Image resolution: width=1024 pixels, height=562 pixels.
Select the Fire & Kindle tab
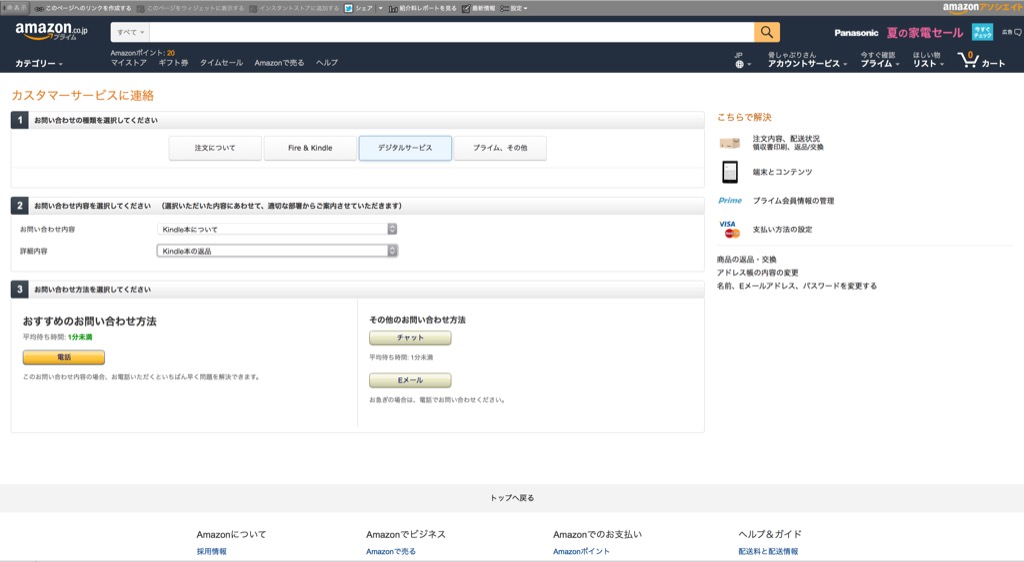click(310, 148)
